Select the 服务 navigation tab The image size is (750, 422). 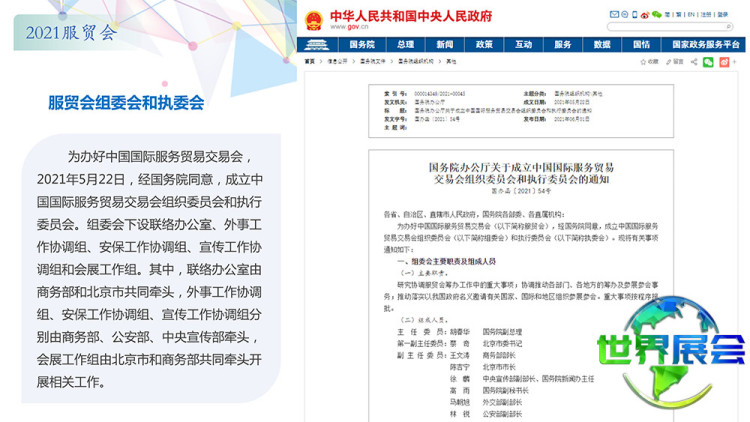pos(562,45)
